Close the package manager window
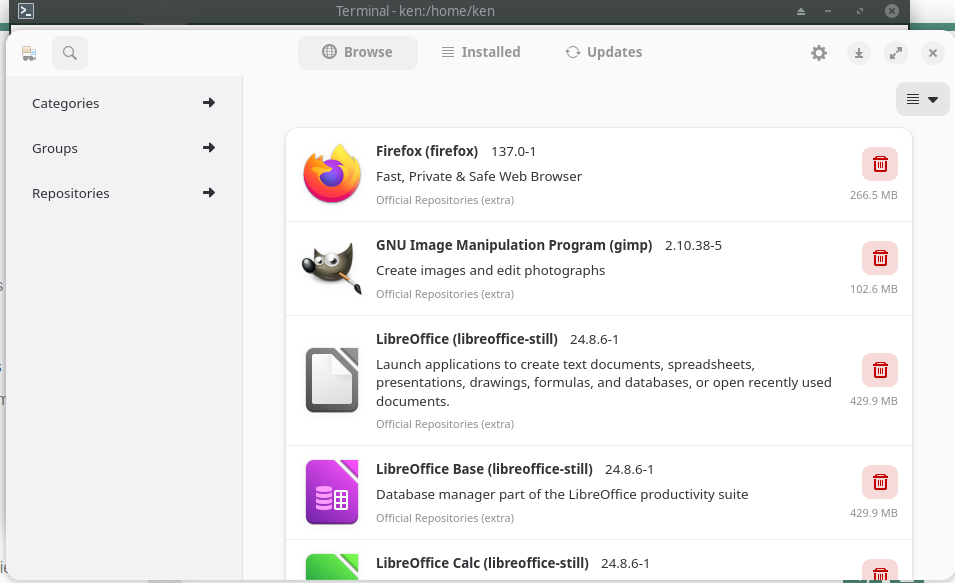The width and height of the screenshot is (955, 583). pos(932,53)
